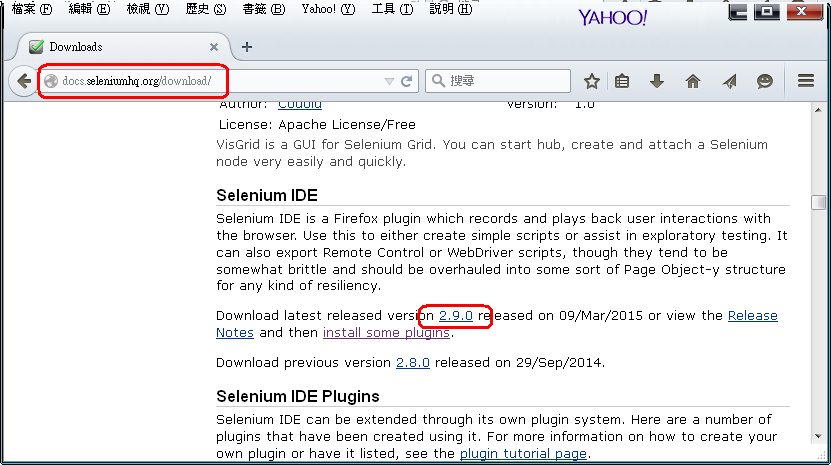This screenshot has height=465, width=831.
Task: Close the Downloads tab
Action: pos(214,47)
